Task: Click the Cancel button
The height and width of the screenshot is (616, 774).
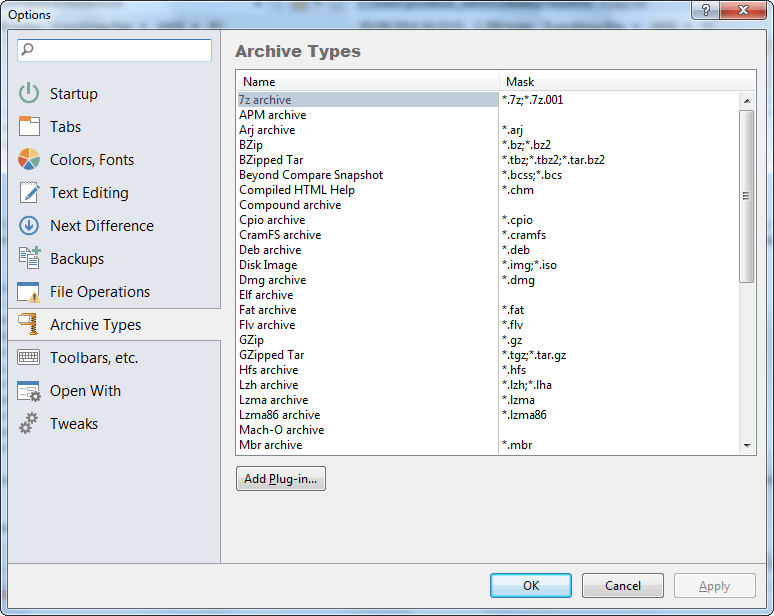Action: click(622, 585)
